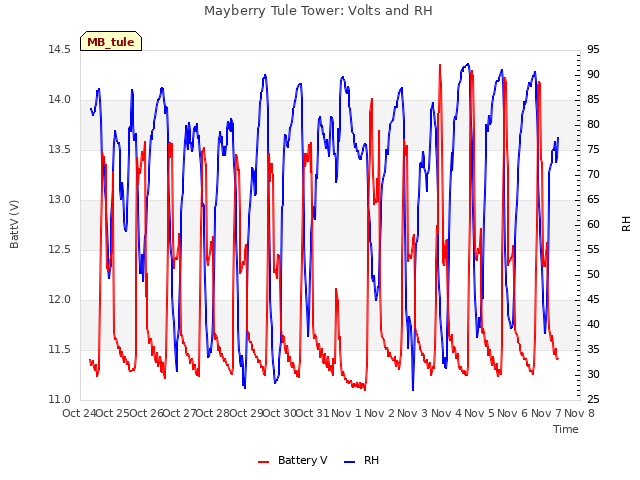Click the Nov 2 x-axis tick label
The height and width of the screenshot is (480, 640).
pos(380,413)
